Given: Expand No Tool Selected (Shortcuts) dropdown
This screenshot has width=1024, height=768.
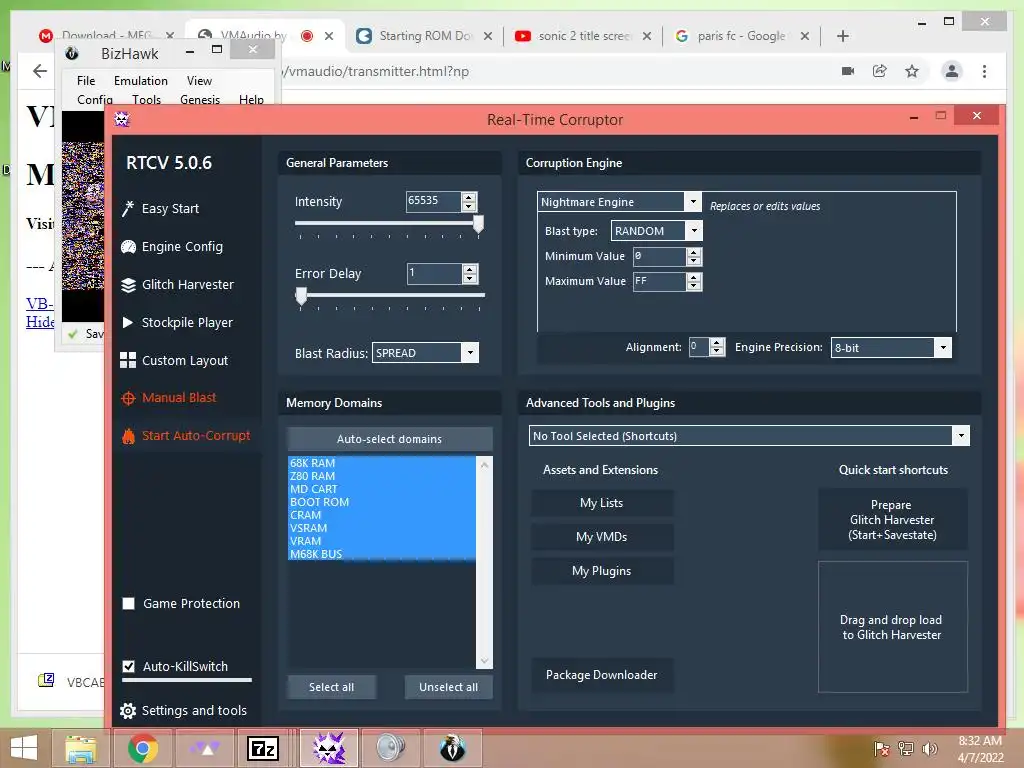Looking at the screenshot, I should pyautogui.click(x=961, y=436).
